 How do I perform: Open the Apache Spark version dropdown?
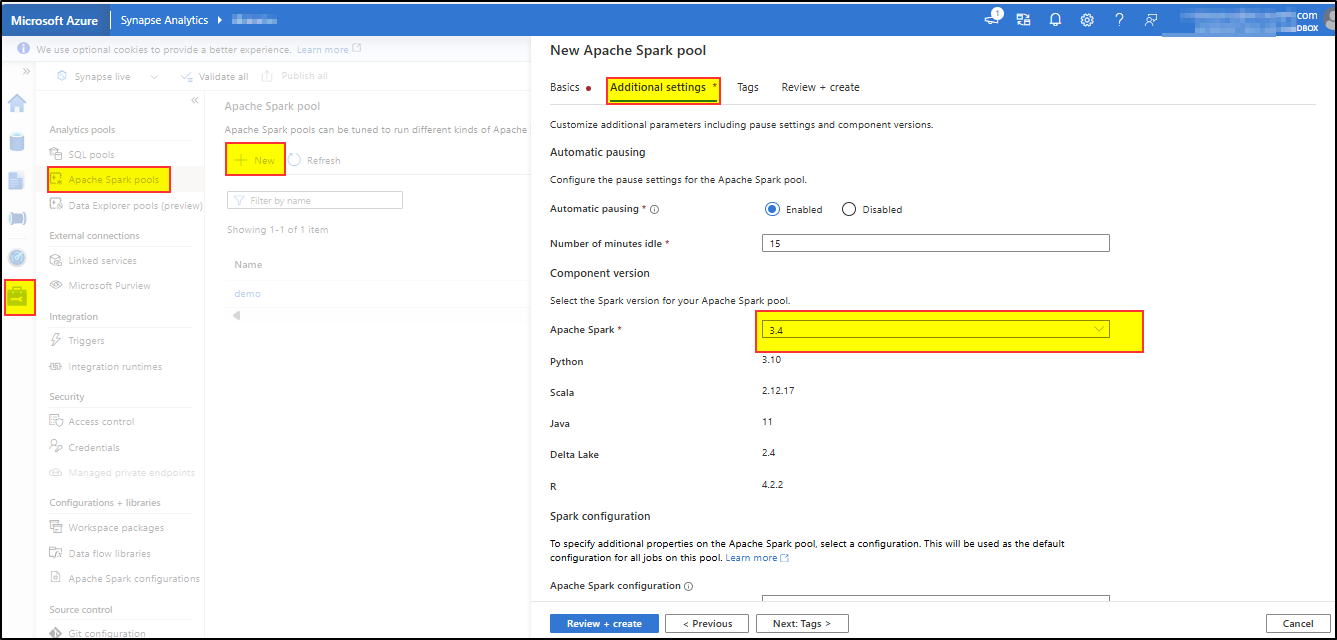[936, 329]
